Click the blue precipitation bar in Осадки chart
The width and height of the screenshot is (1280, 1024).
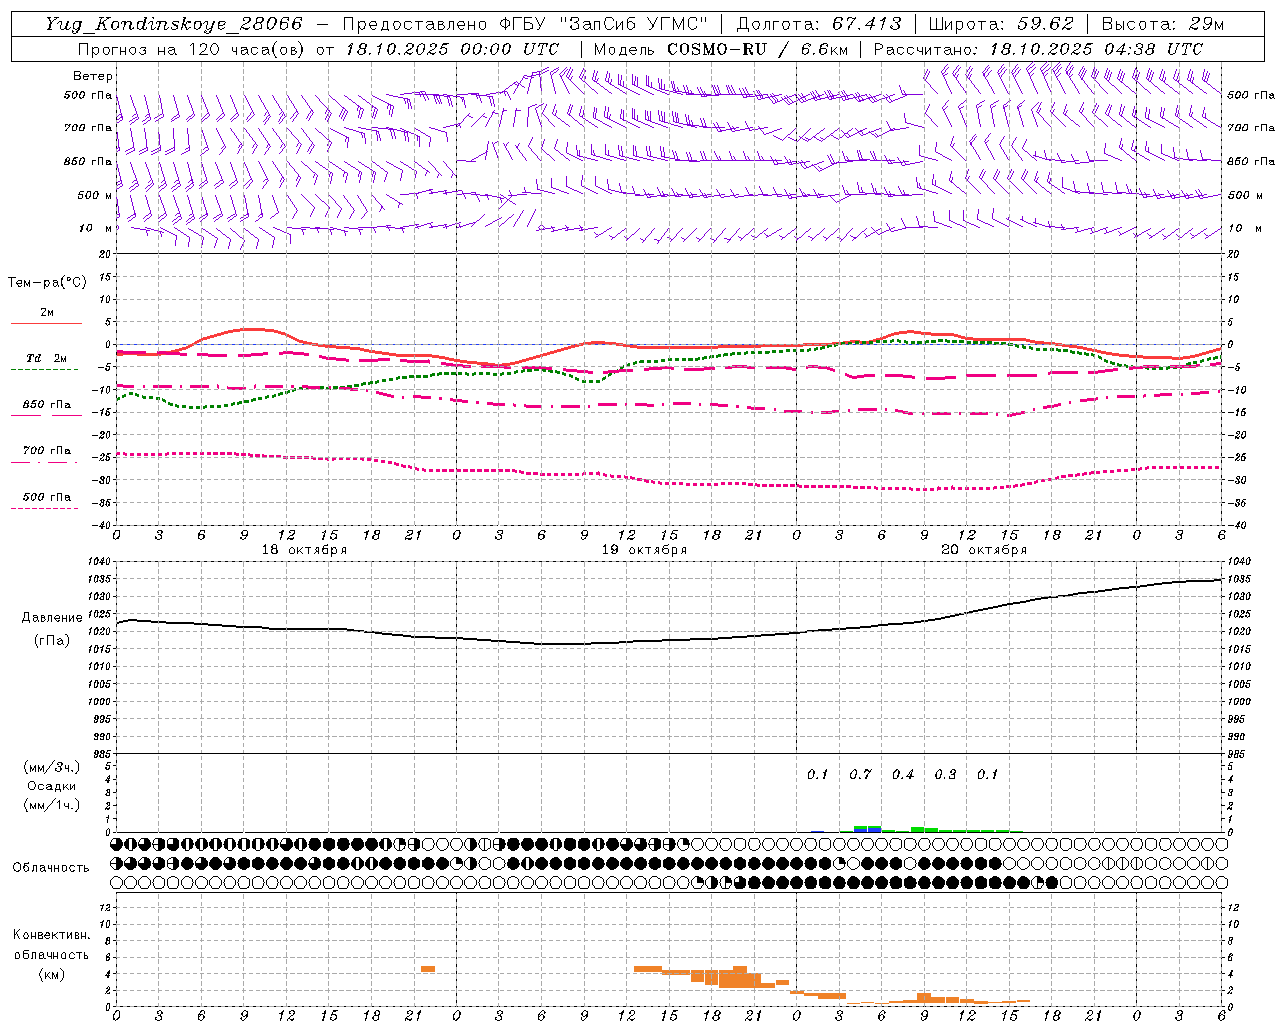pyautogui.click(x=868, y=830)
